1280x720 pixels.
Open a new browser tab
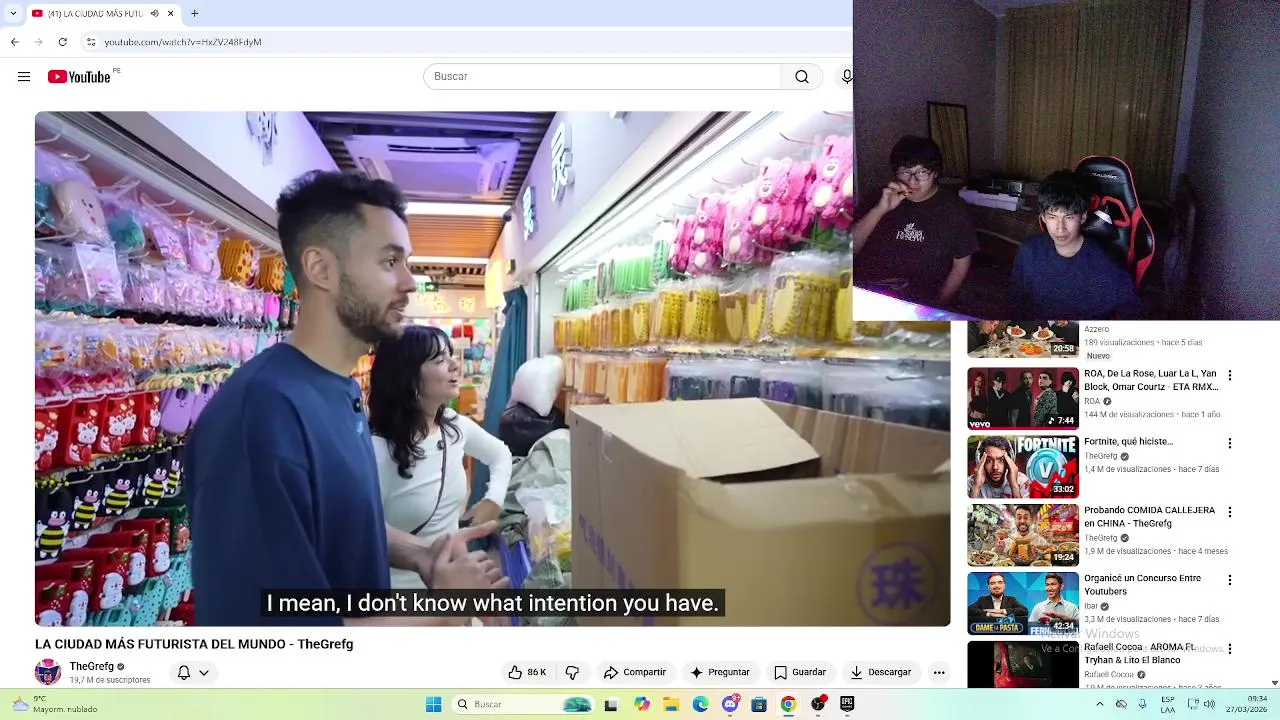tap(195, 13)
